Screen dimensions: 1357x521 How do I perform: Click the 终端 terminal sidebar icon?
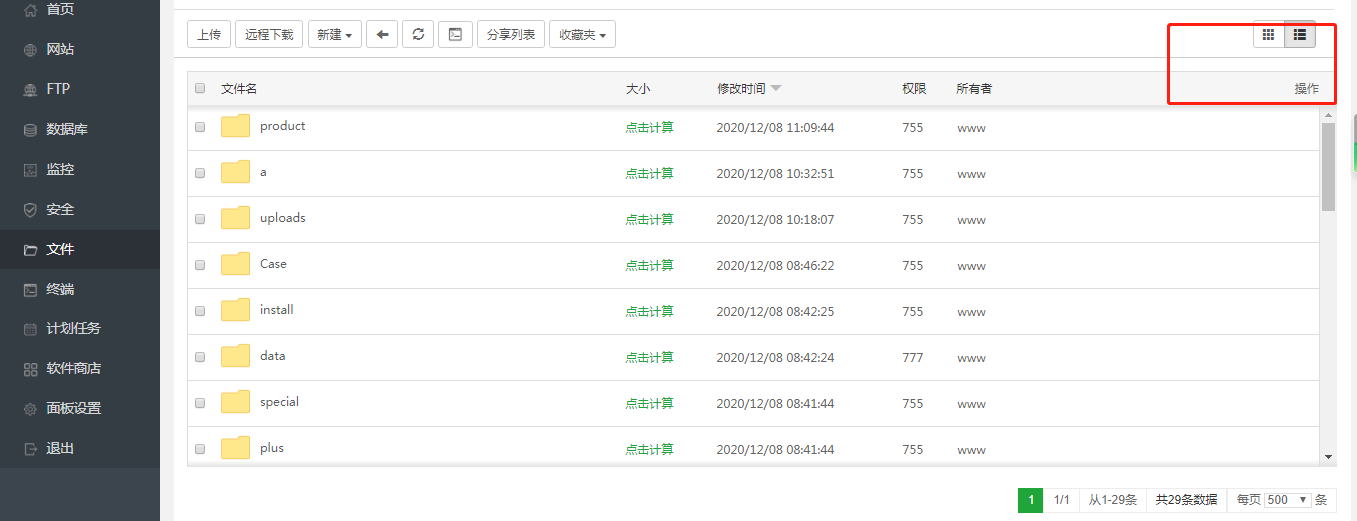(30, 289)
